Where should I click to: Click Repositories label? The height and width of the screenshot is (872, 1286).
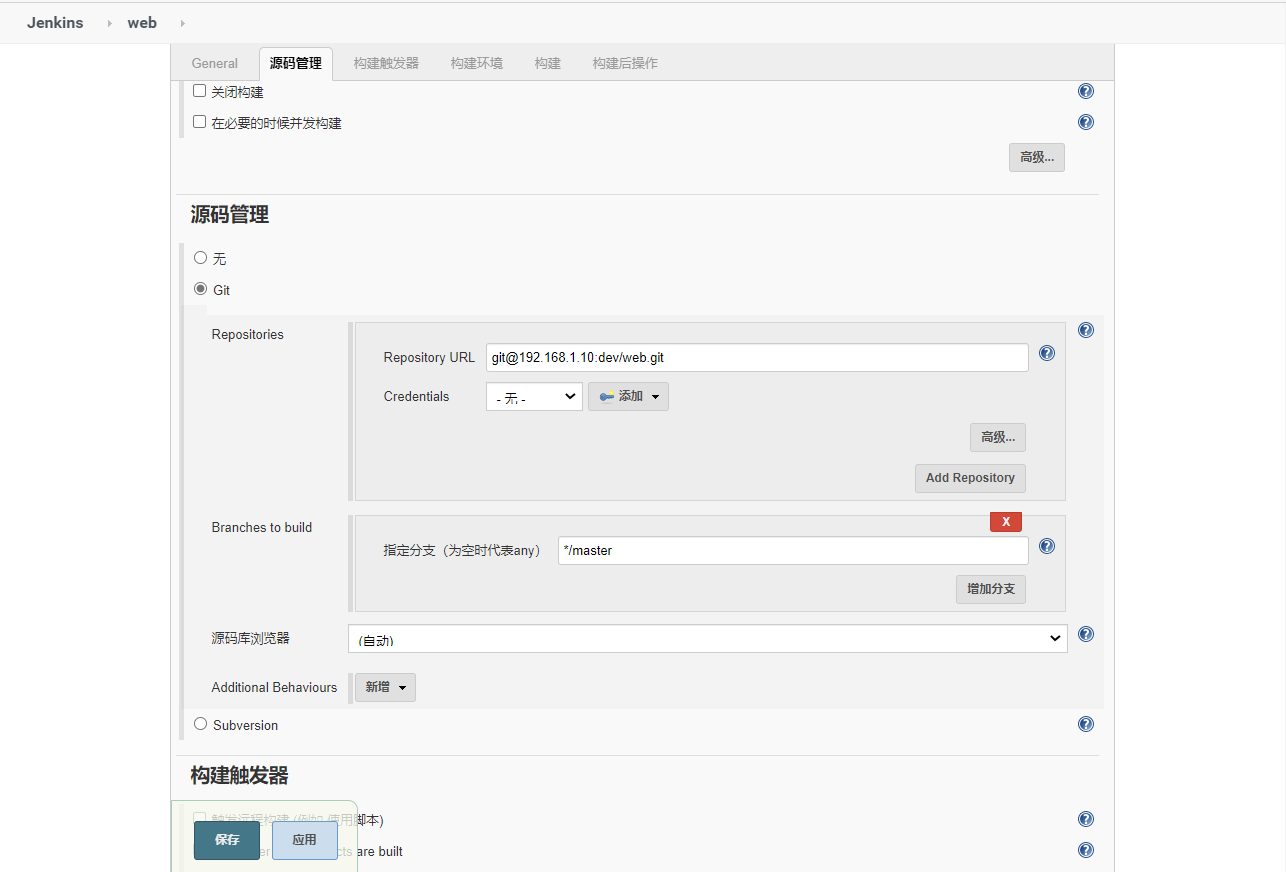[247, 334]
